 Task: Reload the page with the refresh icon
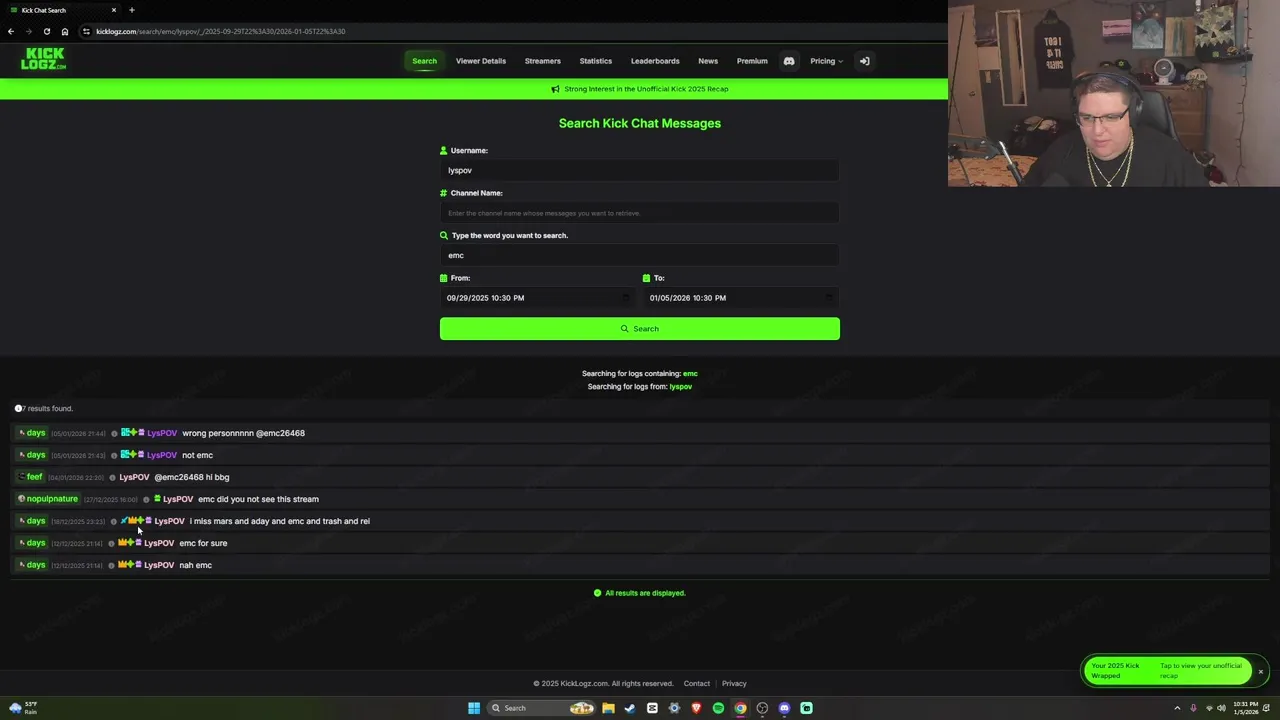tap(47, 31)
